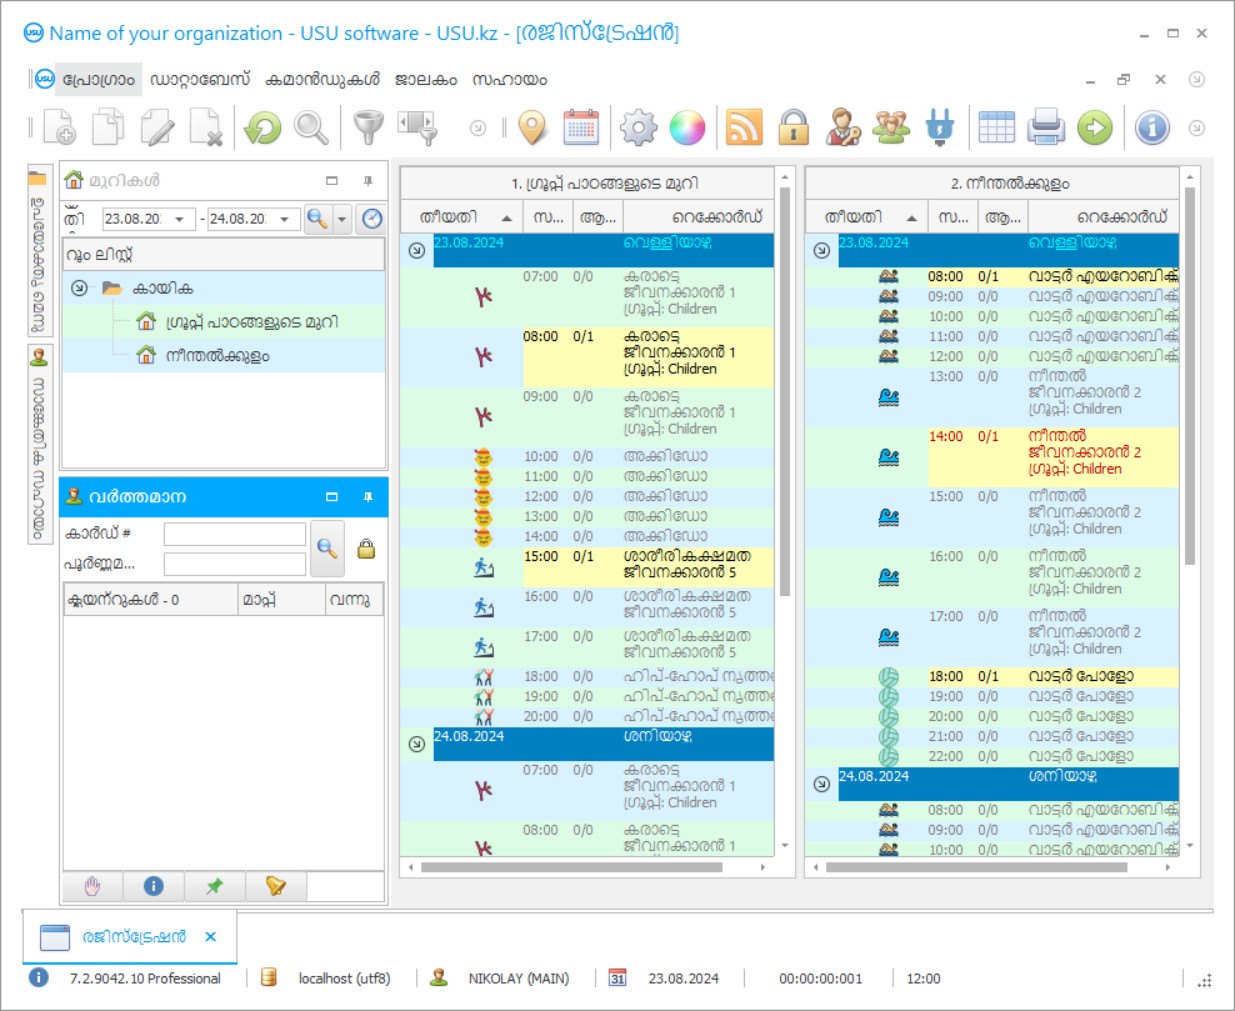
Task: Toggle the pin on വർത്തമാന panel header
Action: (x=368, y=497)
